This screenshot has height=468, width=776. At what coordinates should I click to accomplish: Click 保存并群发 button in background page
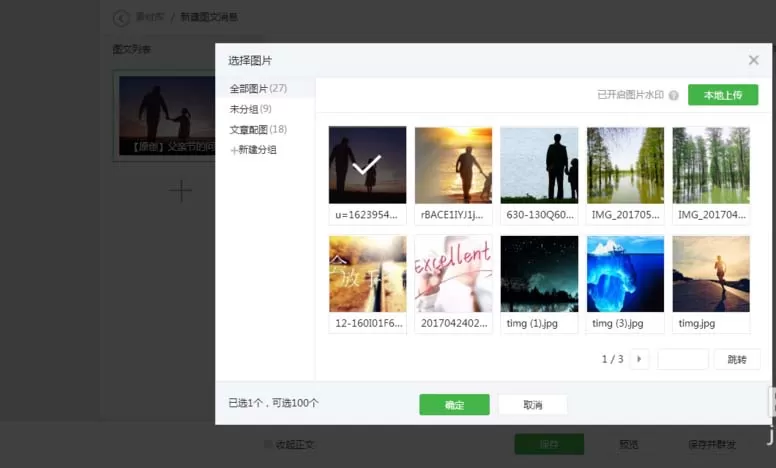pos(712,444)
